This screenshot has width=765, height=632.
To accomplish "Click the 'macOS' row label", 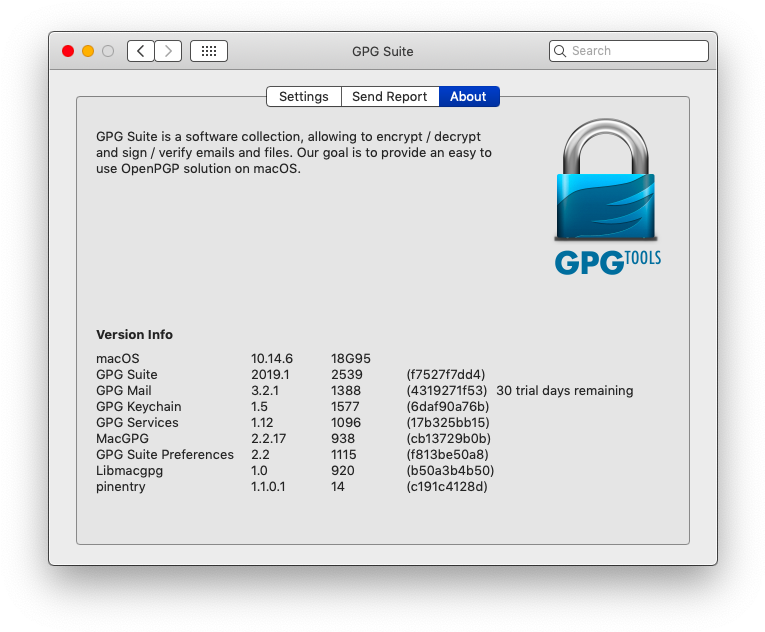I will [x=118, y=358].
